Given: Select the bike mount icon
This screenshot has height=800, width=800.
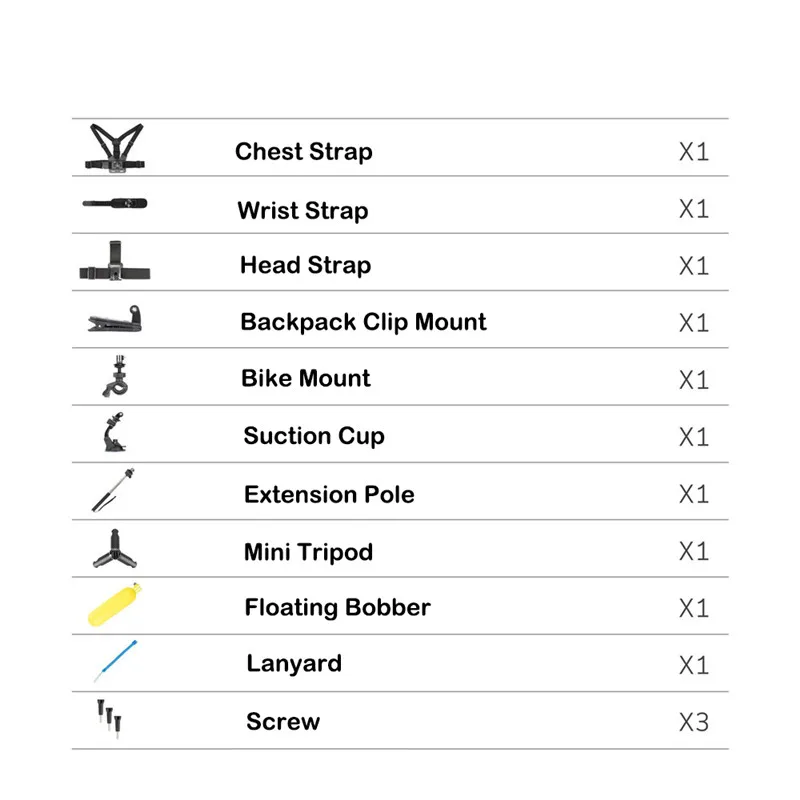Looking at the screenshot, I should click(x=116, y=376).
